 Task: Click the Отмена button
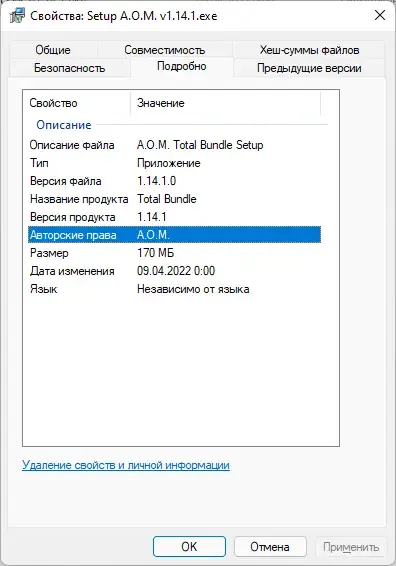270,547
